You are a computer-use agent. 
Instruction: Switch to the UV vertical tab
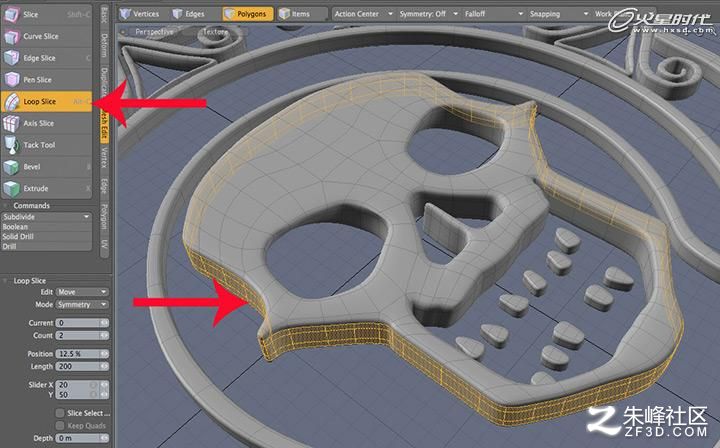coord(104,244)
